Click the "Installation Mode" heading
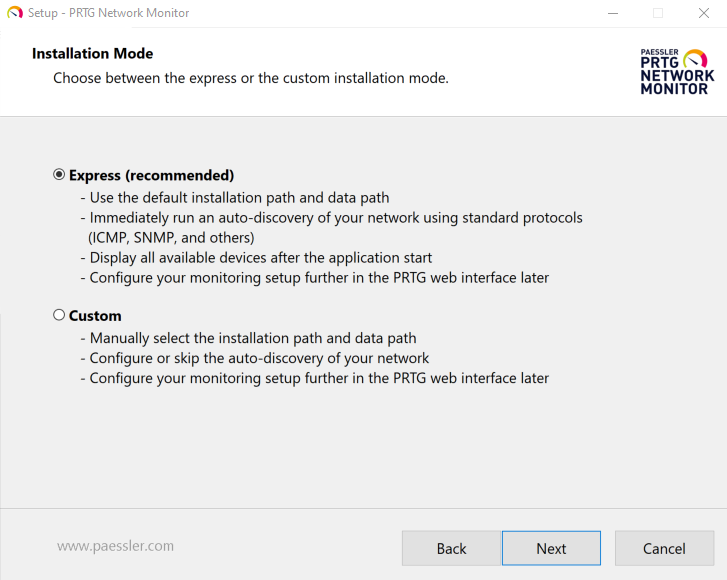Image resolution: width=727 pixels, height=580 pixels. (92, 53)
